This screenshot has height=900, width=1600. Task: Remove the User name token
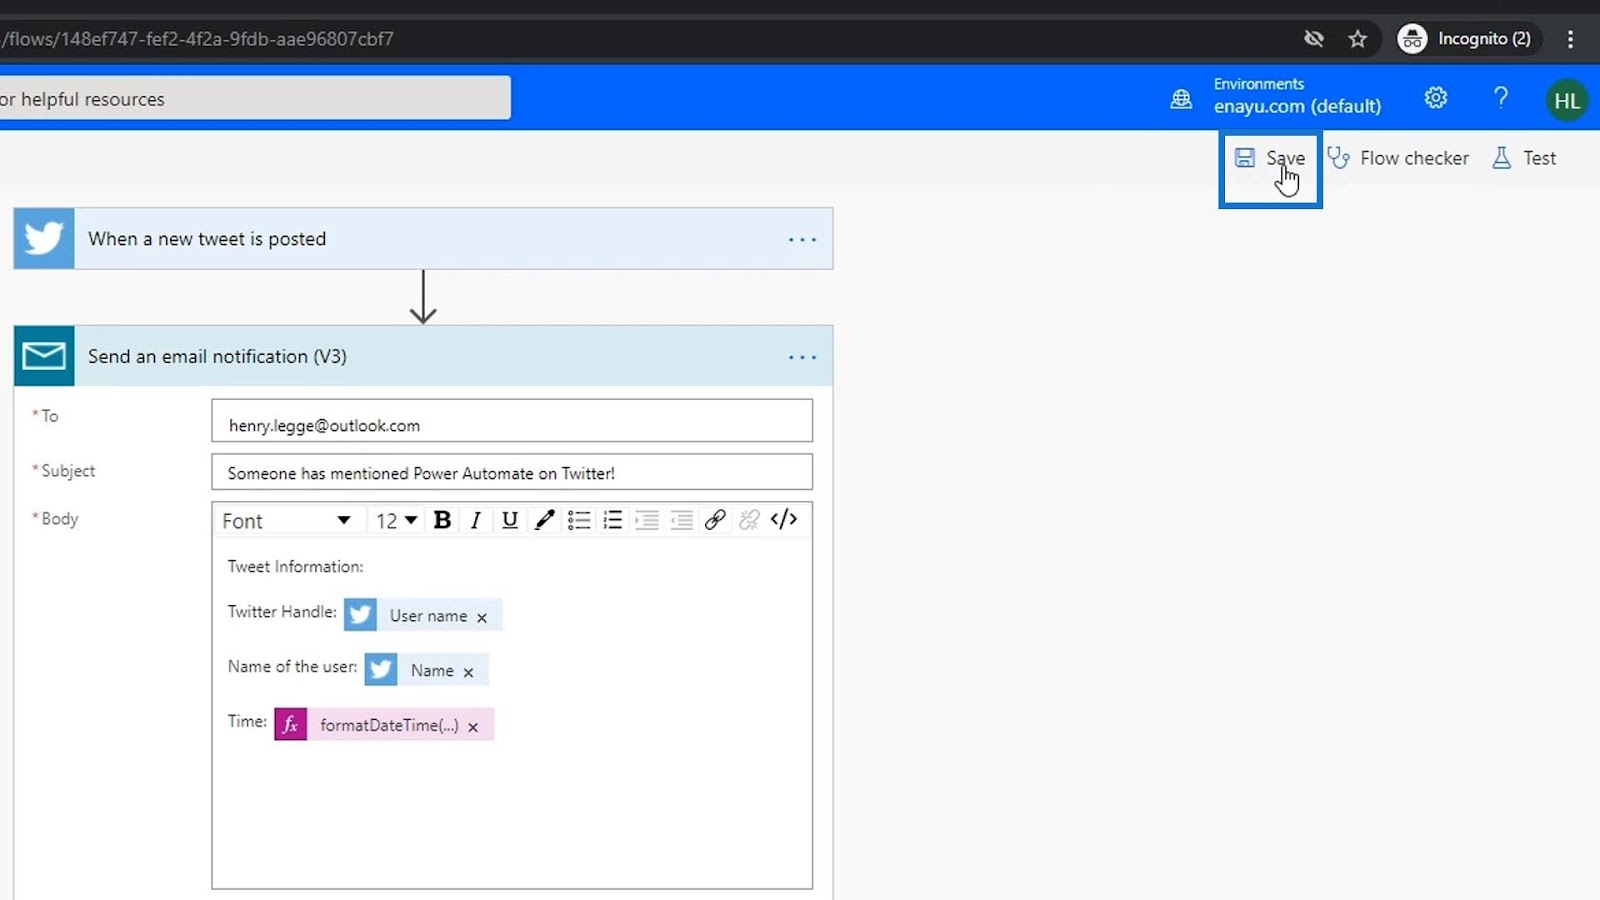482,618
